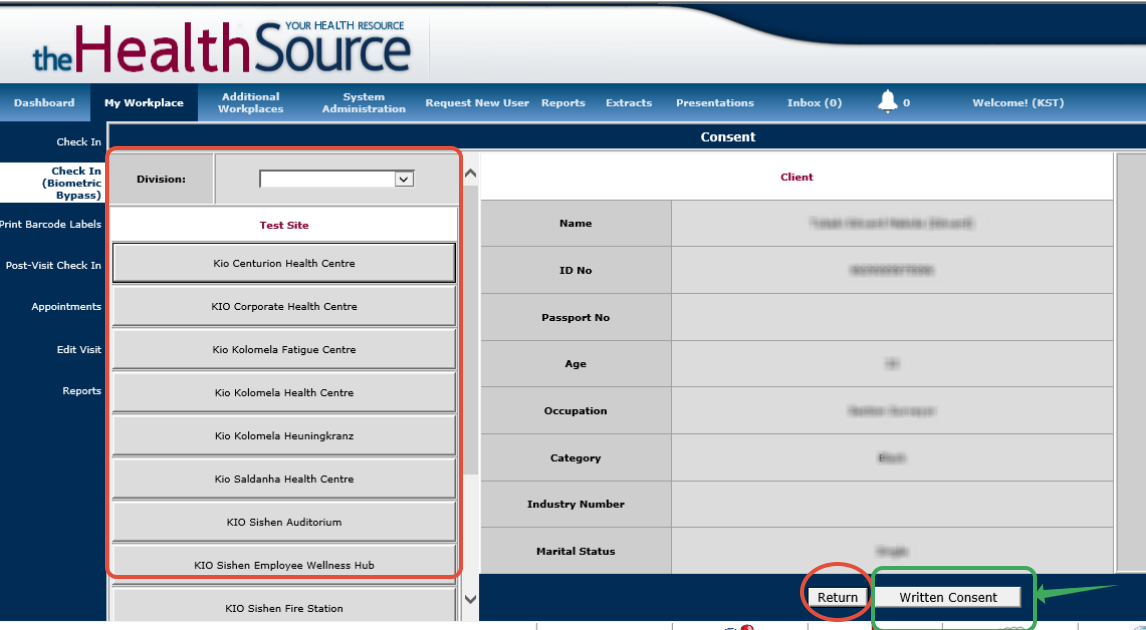Choose Kio Centurion Health Centre

point(284,263)
